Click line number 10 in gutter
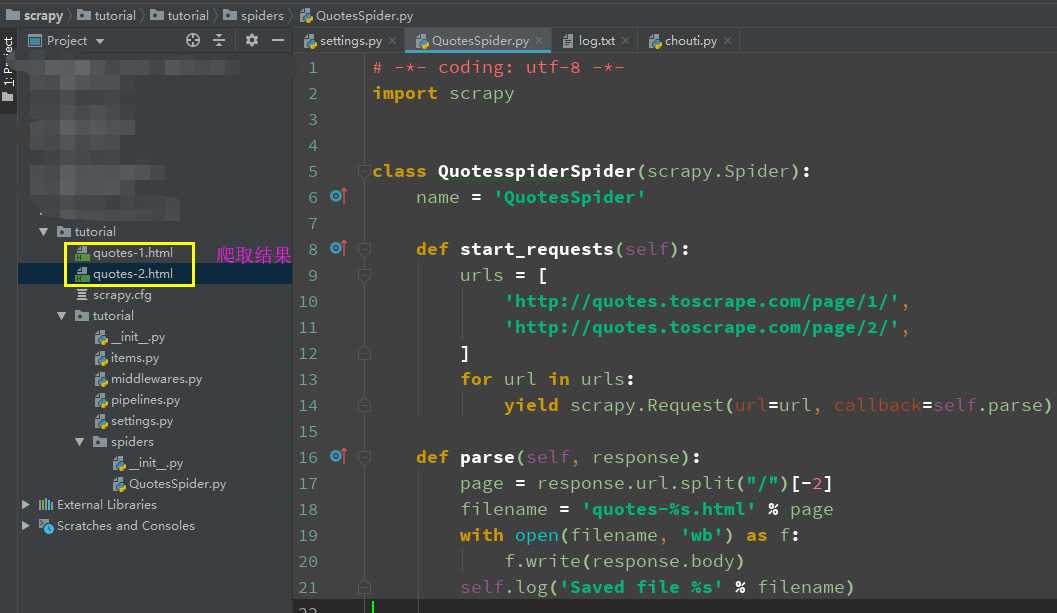This screenshot has height=613, width=1057. click(x=308, y=301)
